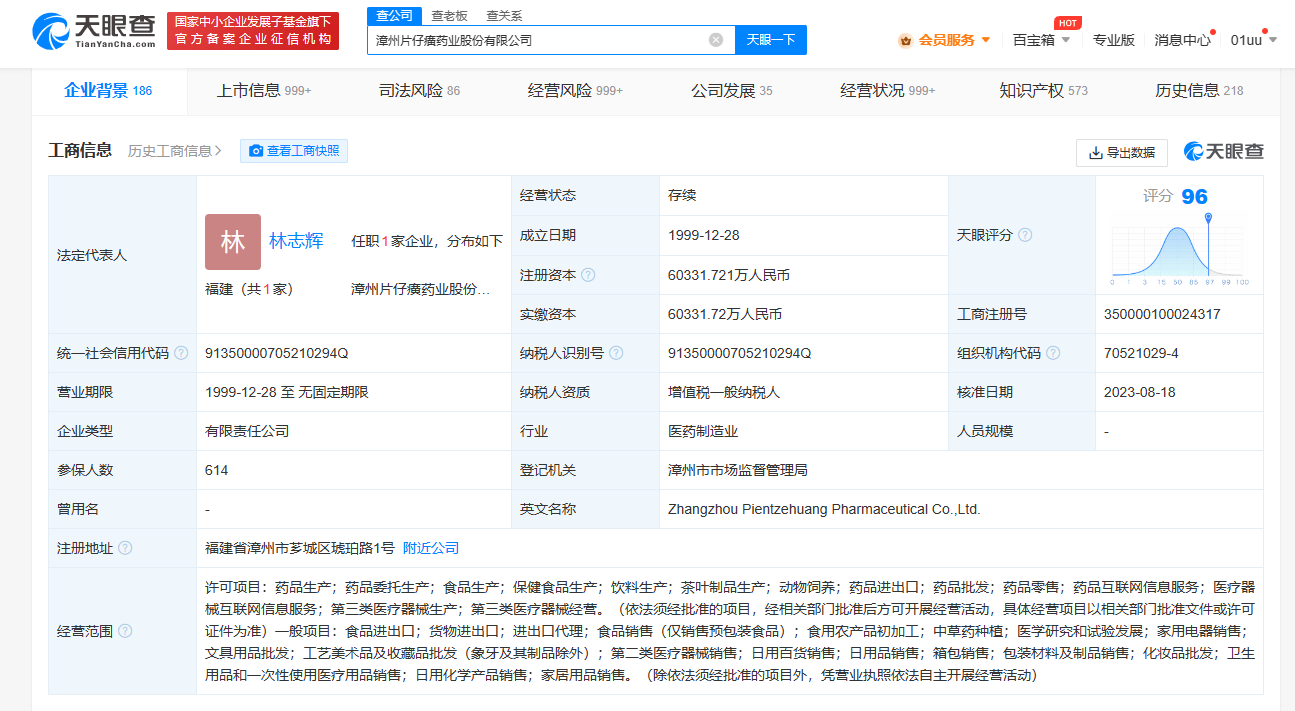1295x711 pixels.
Task: Click help icon next to 组织机构代码
Action: 1053,353
